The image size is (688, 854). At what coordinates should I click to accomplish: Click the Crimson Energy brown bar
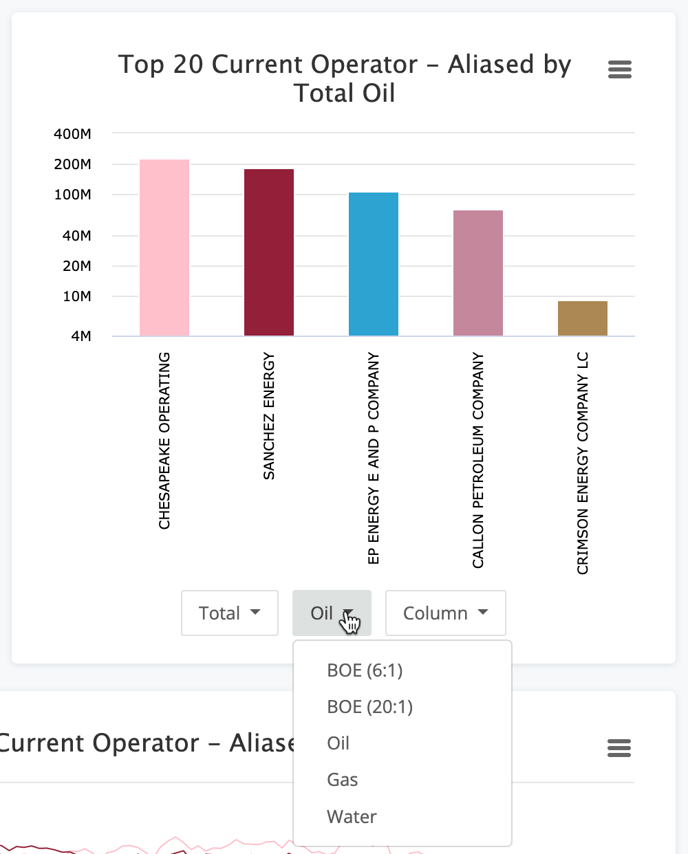coord(582,318)
